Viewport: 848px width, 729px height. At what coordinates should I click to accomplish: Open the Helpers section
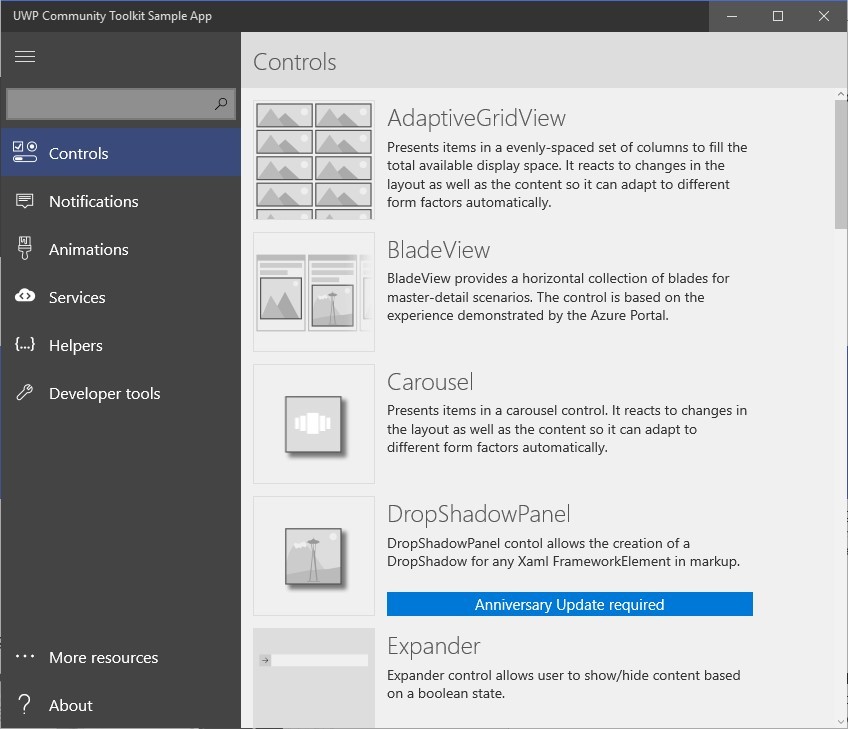[x=121, y=345]
